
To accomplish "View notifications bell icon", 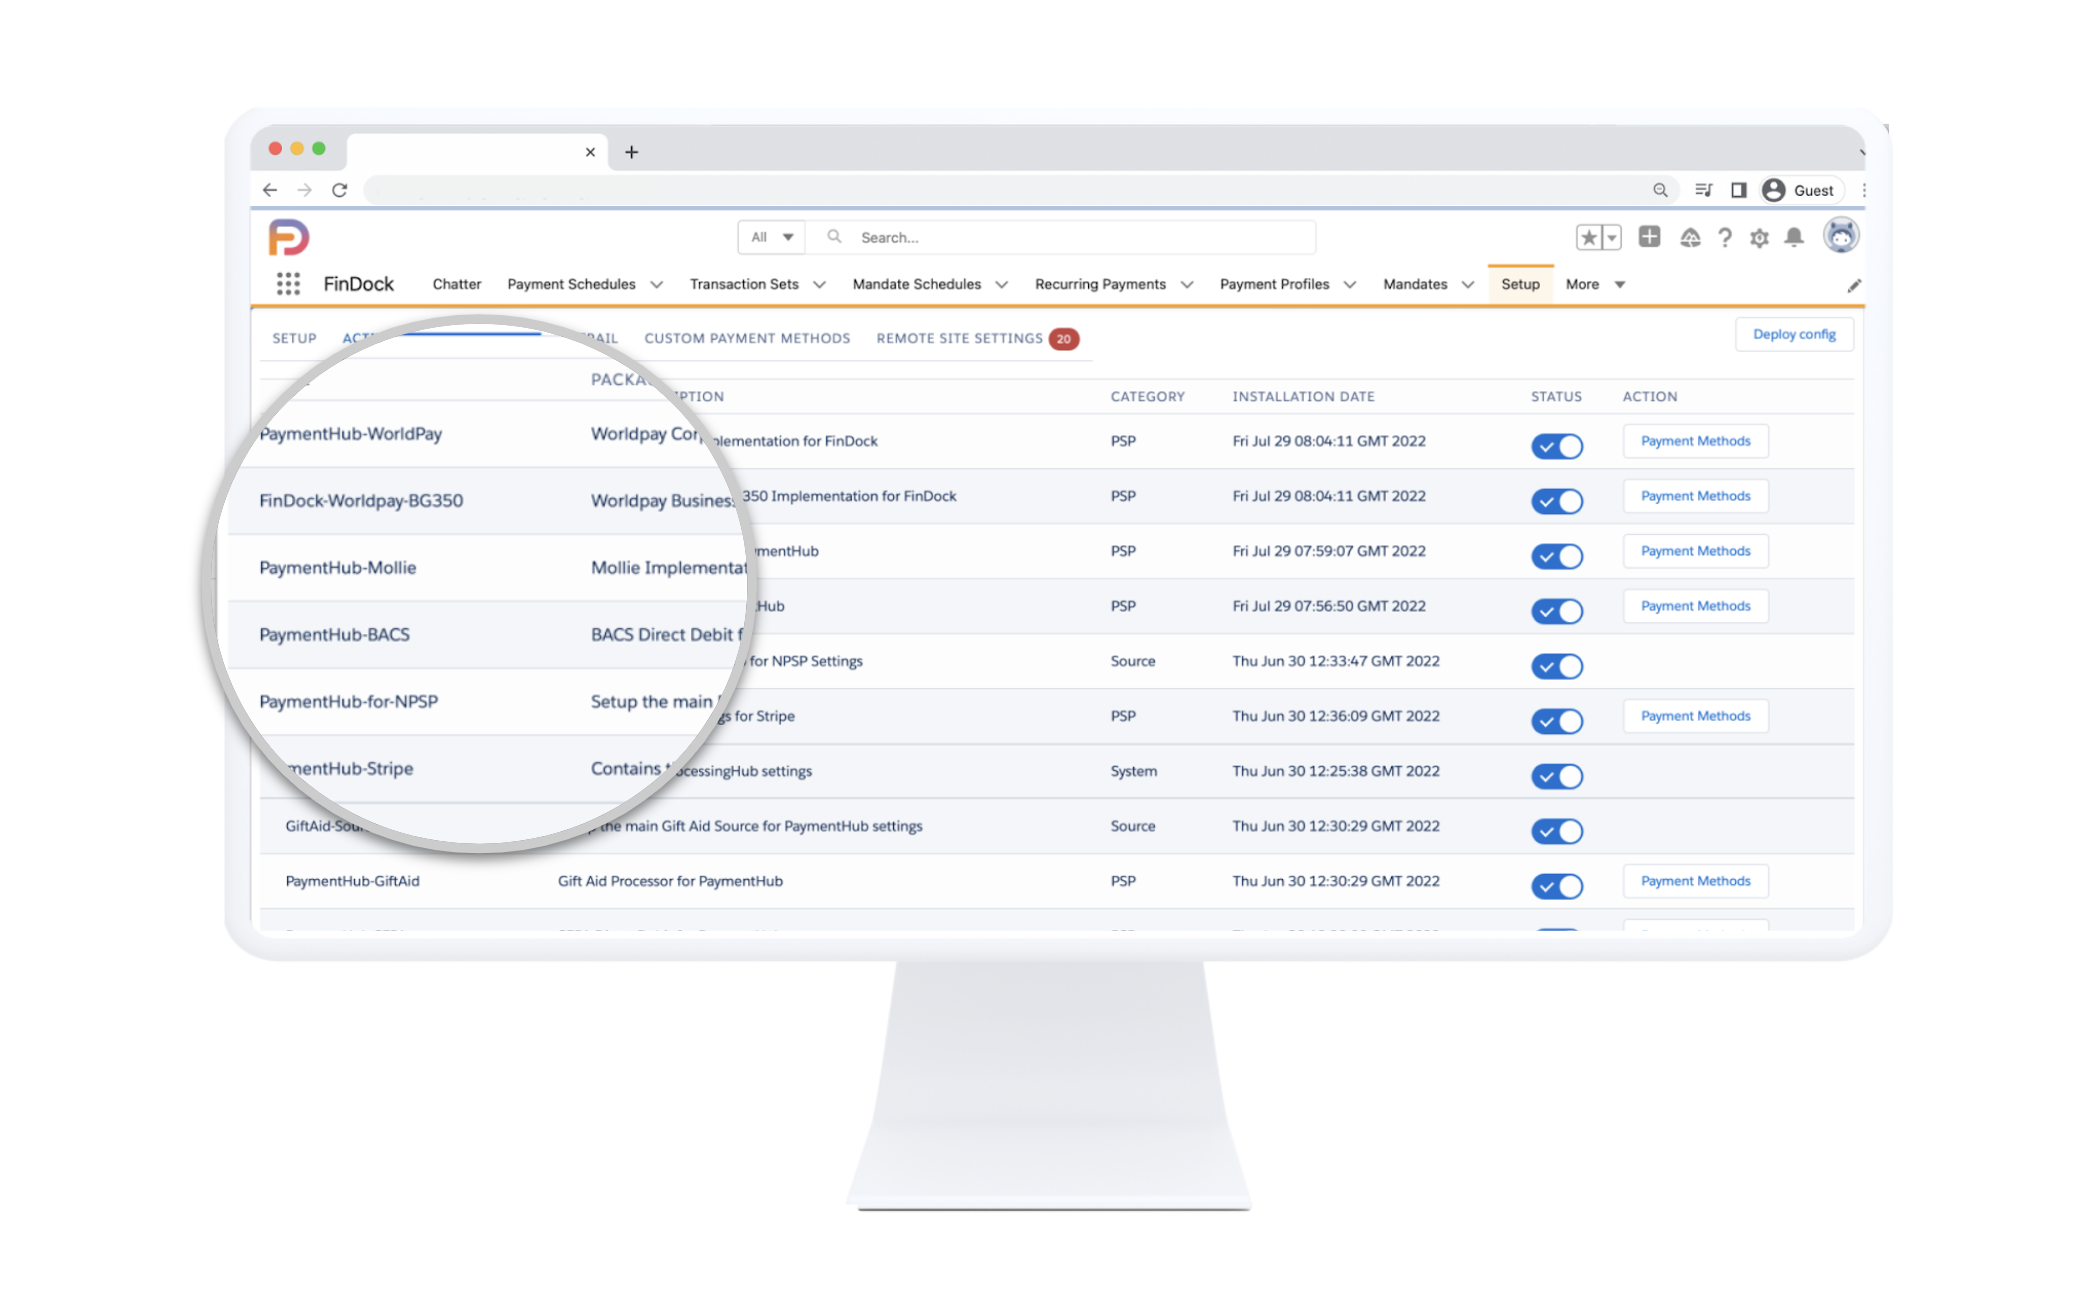I will (1794, 237).
